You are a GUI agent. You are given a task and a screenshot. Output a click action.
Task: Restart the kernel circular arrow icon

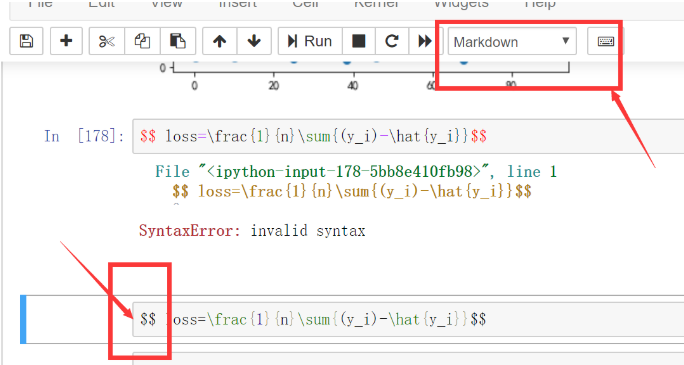pos(392,41)
